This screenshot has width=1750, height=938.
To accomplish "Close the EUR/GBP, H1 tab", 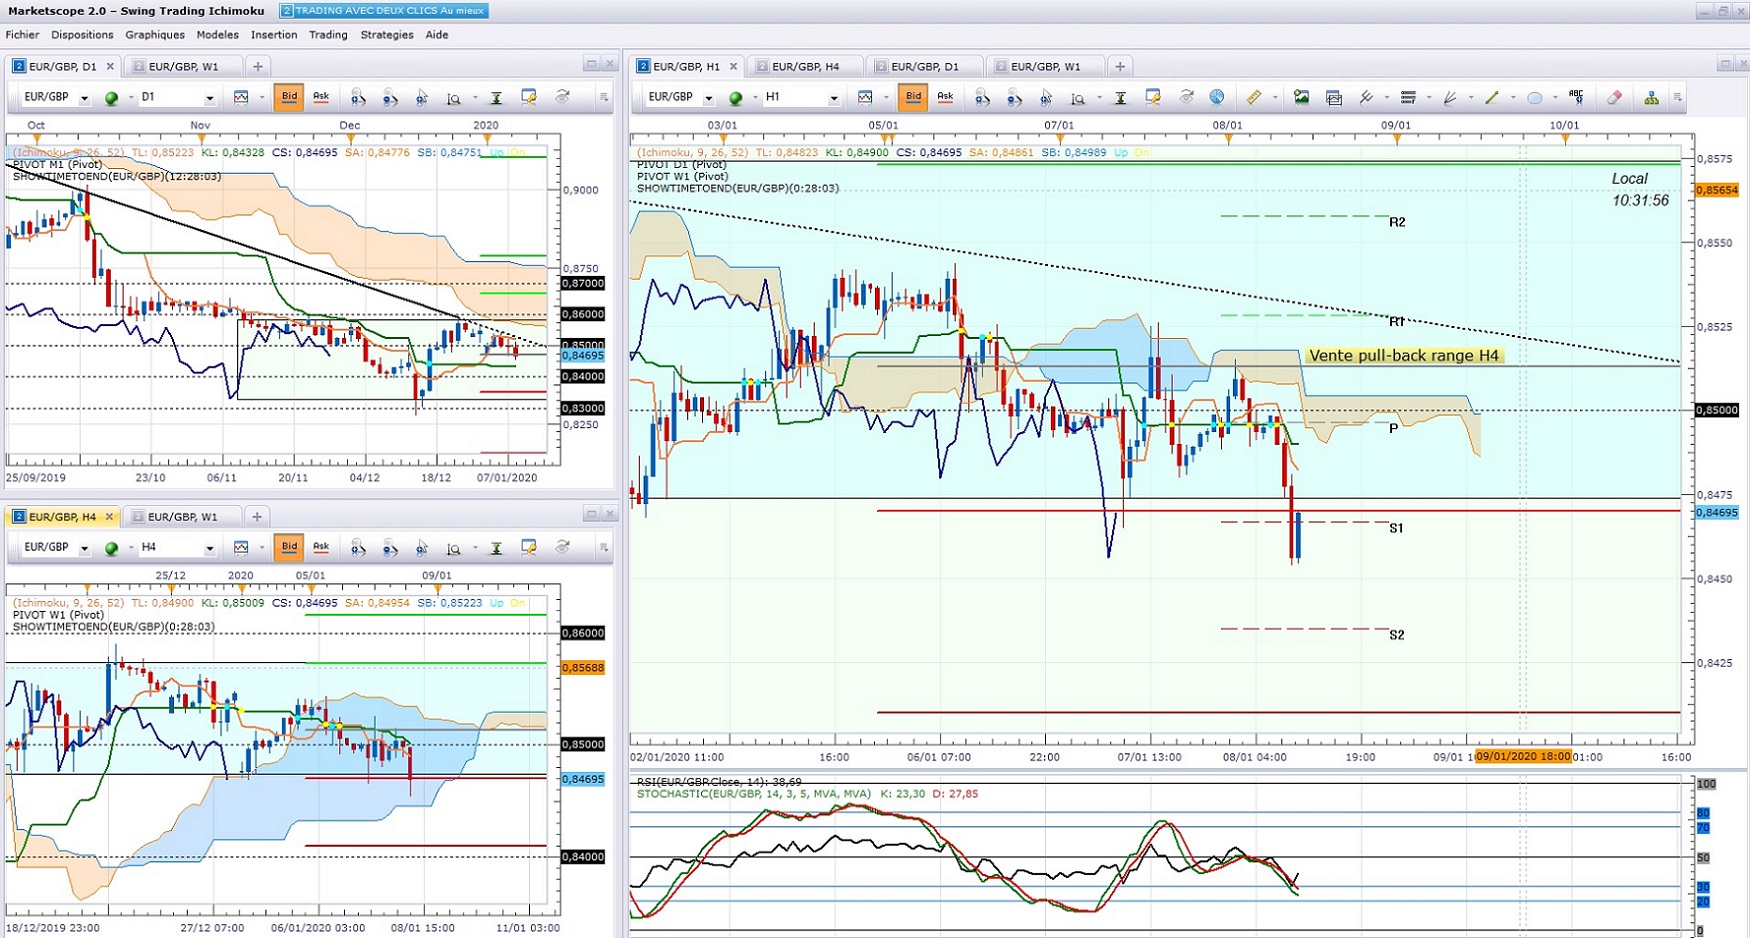I will point(733,67).
